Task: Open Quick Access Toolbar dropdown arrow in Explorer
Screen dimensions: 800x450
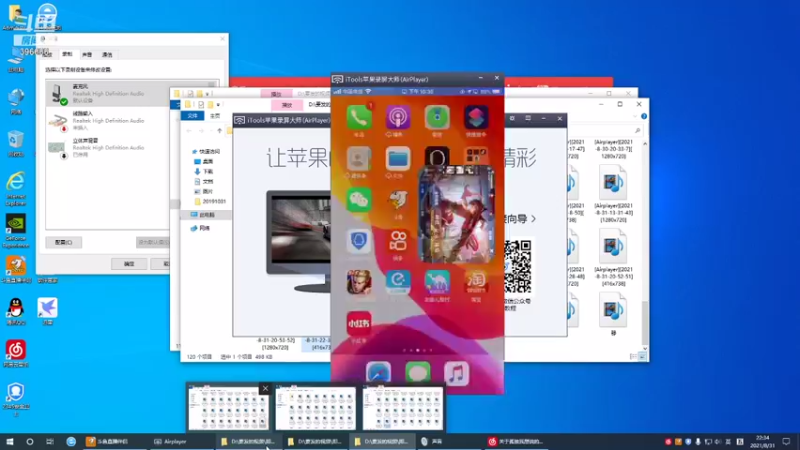Action: [x=218, y=105]
